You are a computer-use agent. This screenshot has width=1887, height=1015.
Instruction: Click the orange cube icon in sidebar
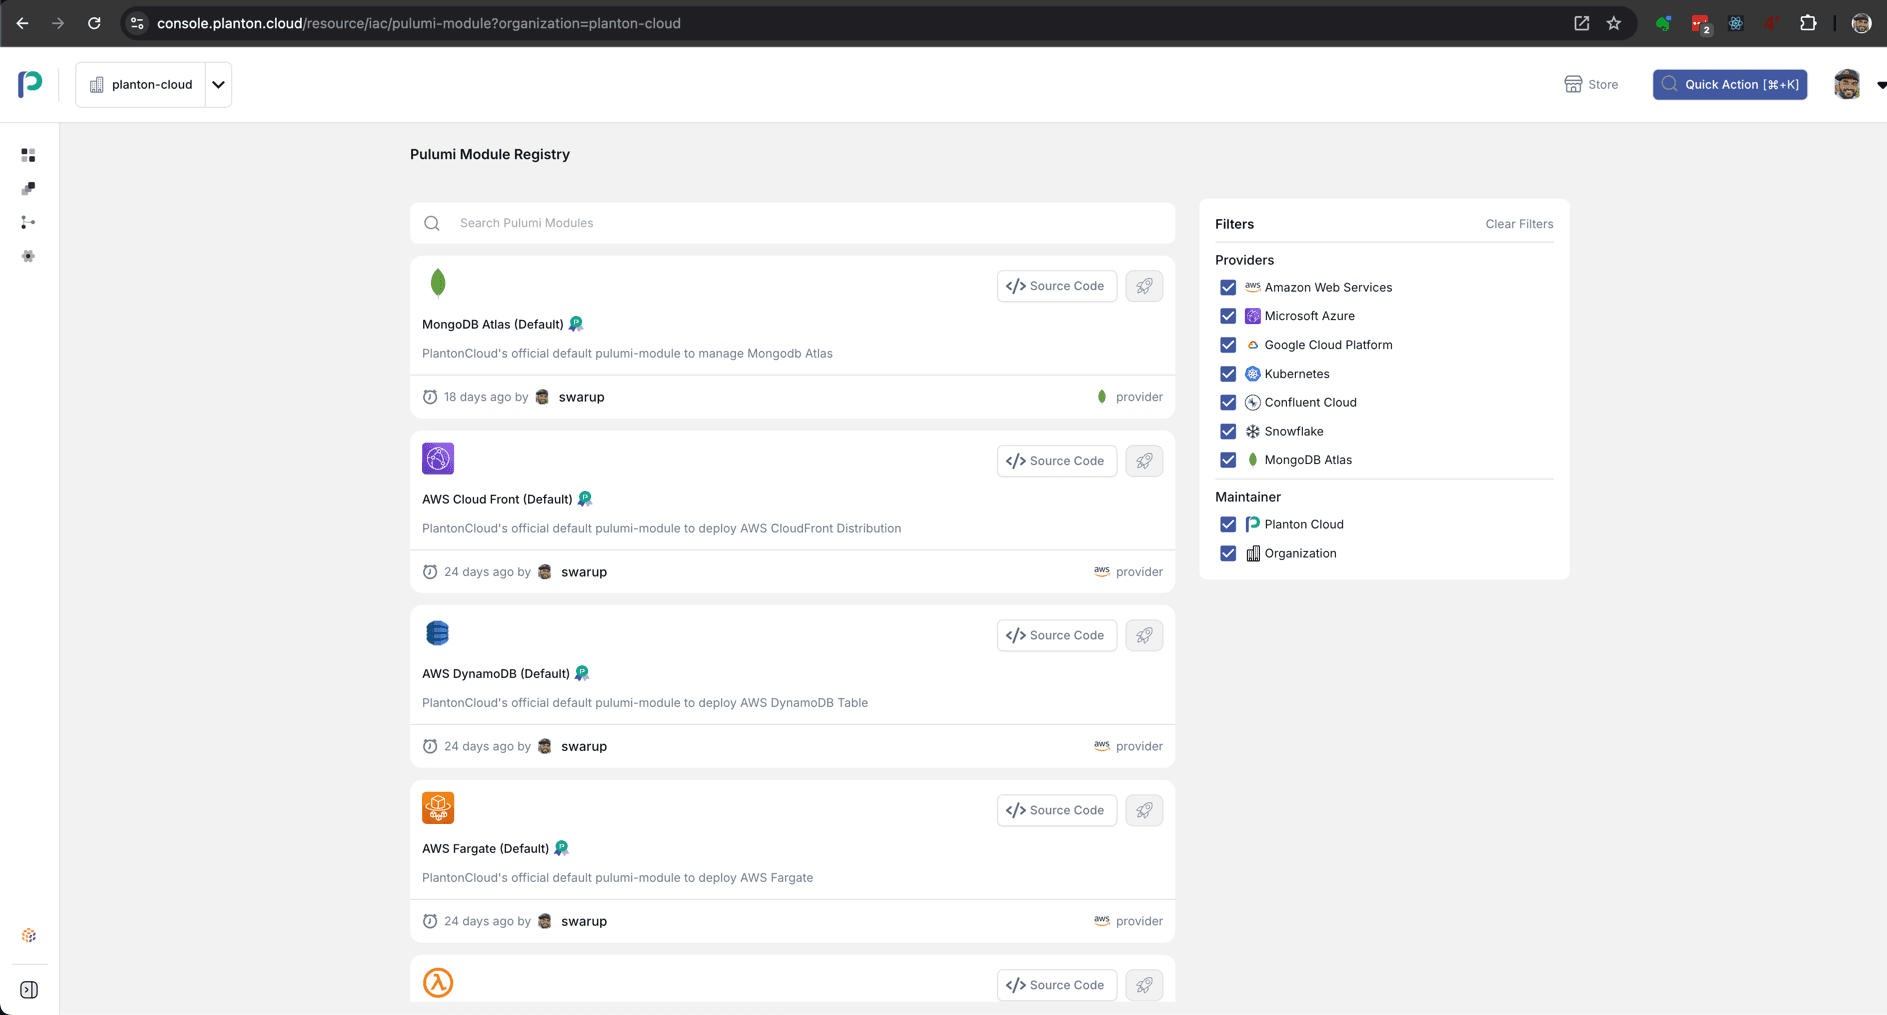click(x=28, y=935)
